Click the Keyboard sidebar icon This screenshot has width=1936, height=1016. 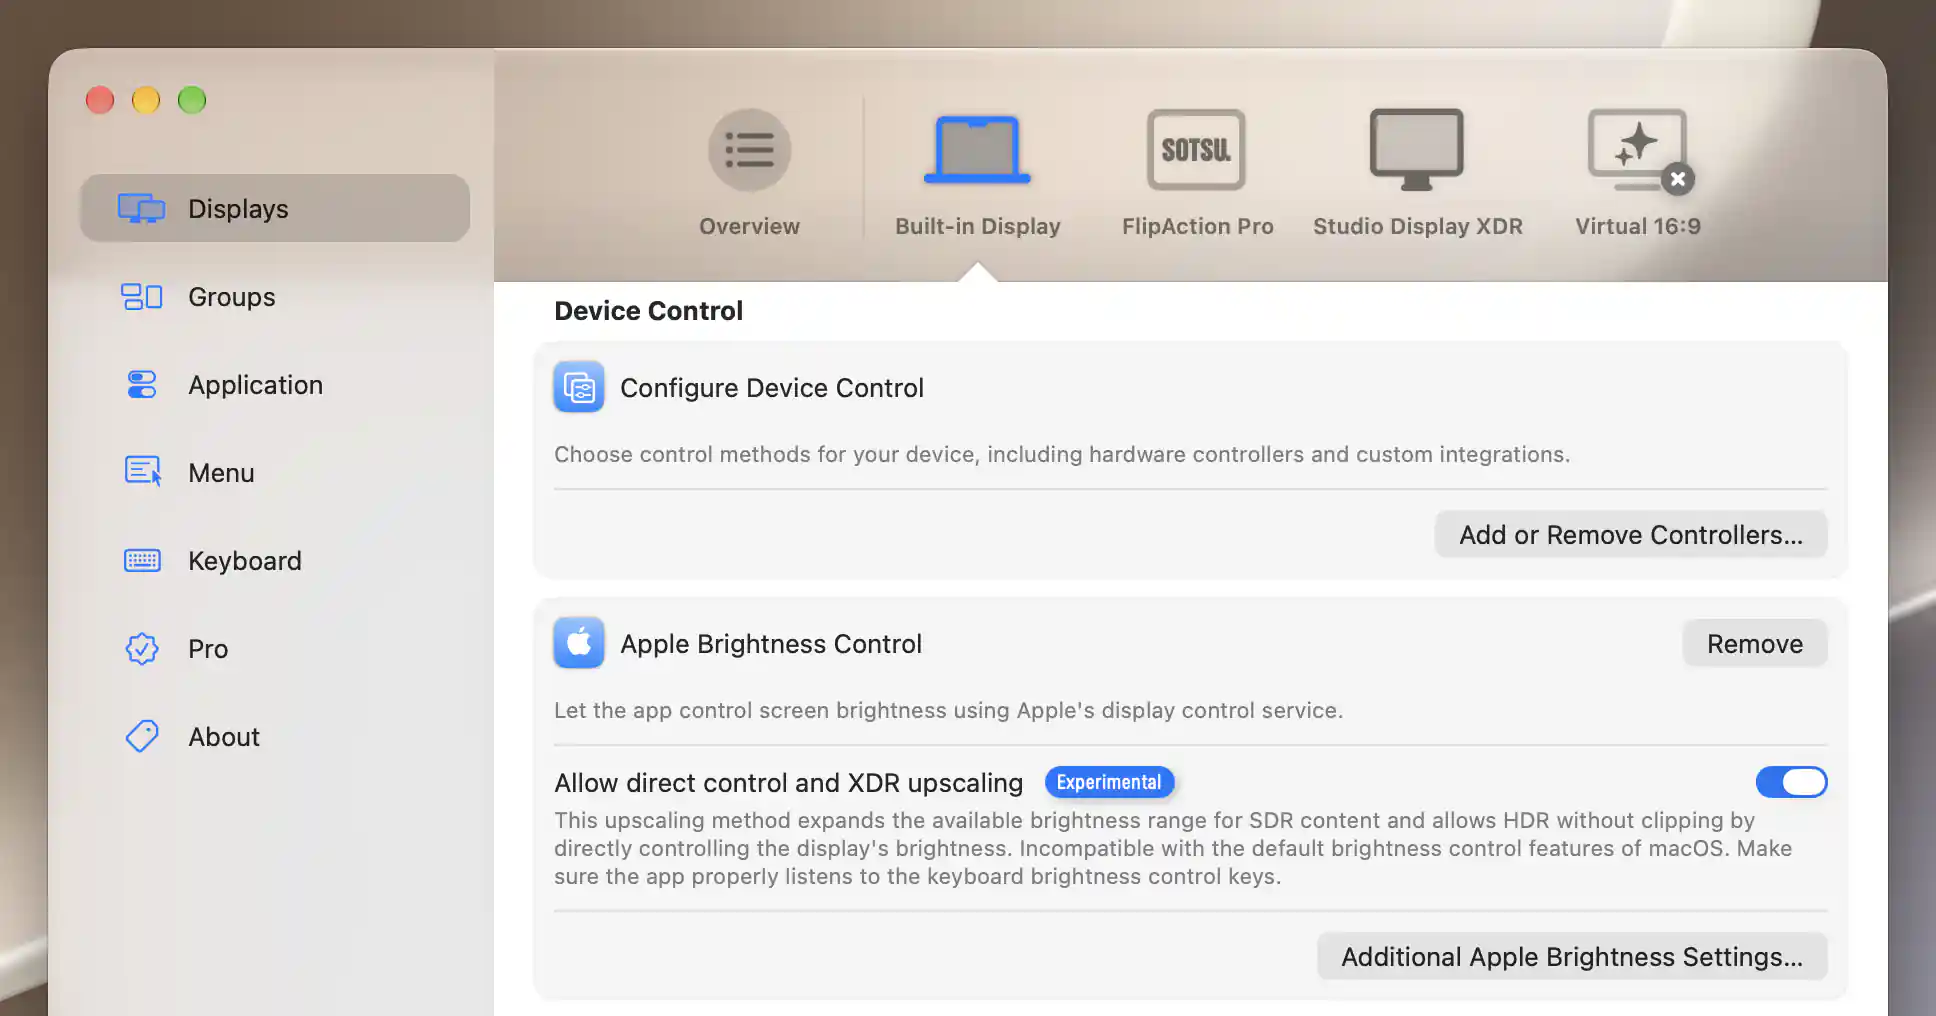141,560
